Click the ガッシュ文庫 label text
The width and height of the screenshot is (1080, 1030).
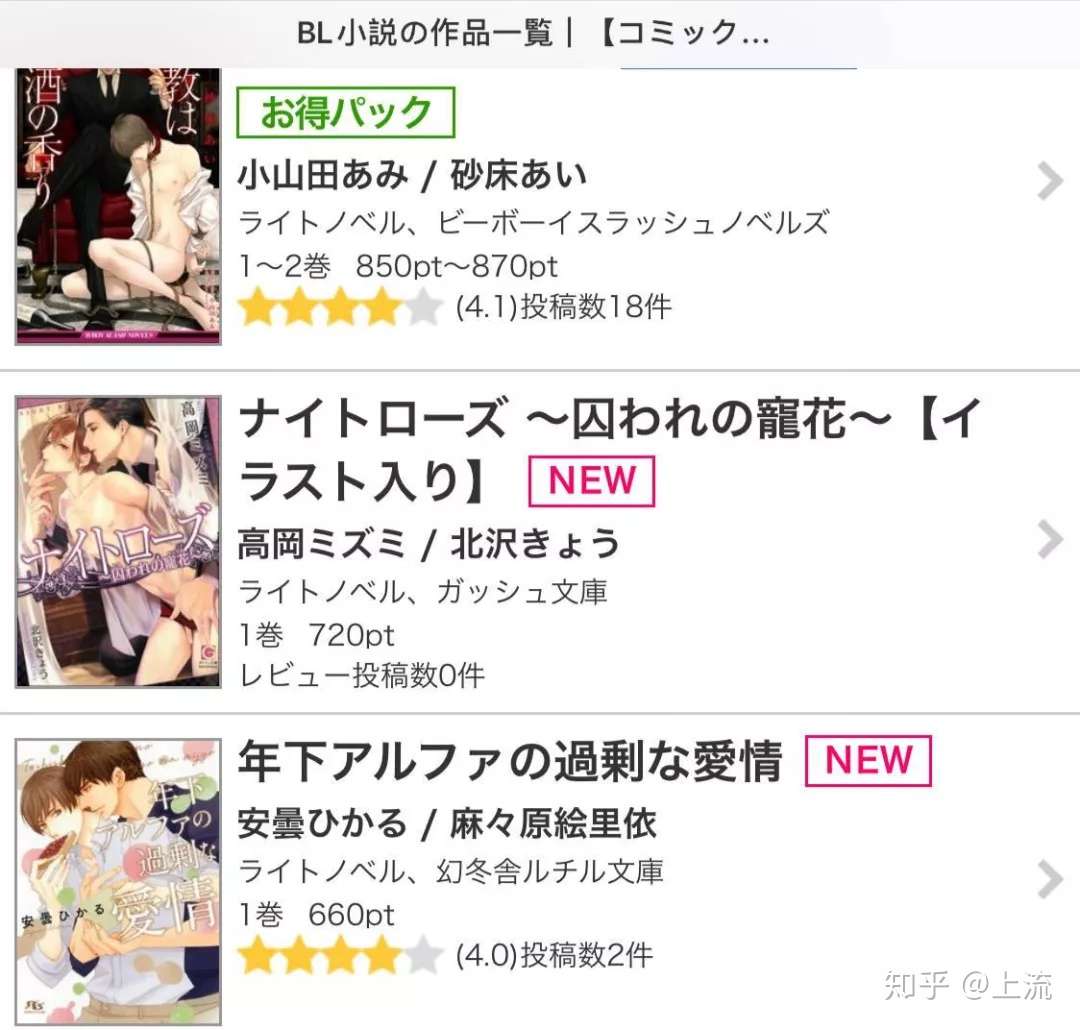[x=521, y=592]
